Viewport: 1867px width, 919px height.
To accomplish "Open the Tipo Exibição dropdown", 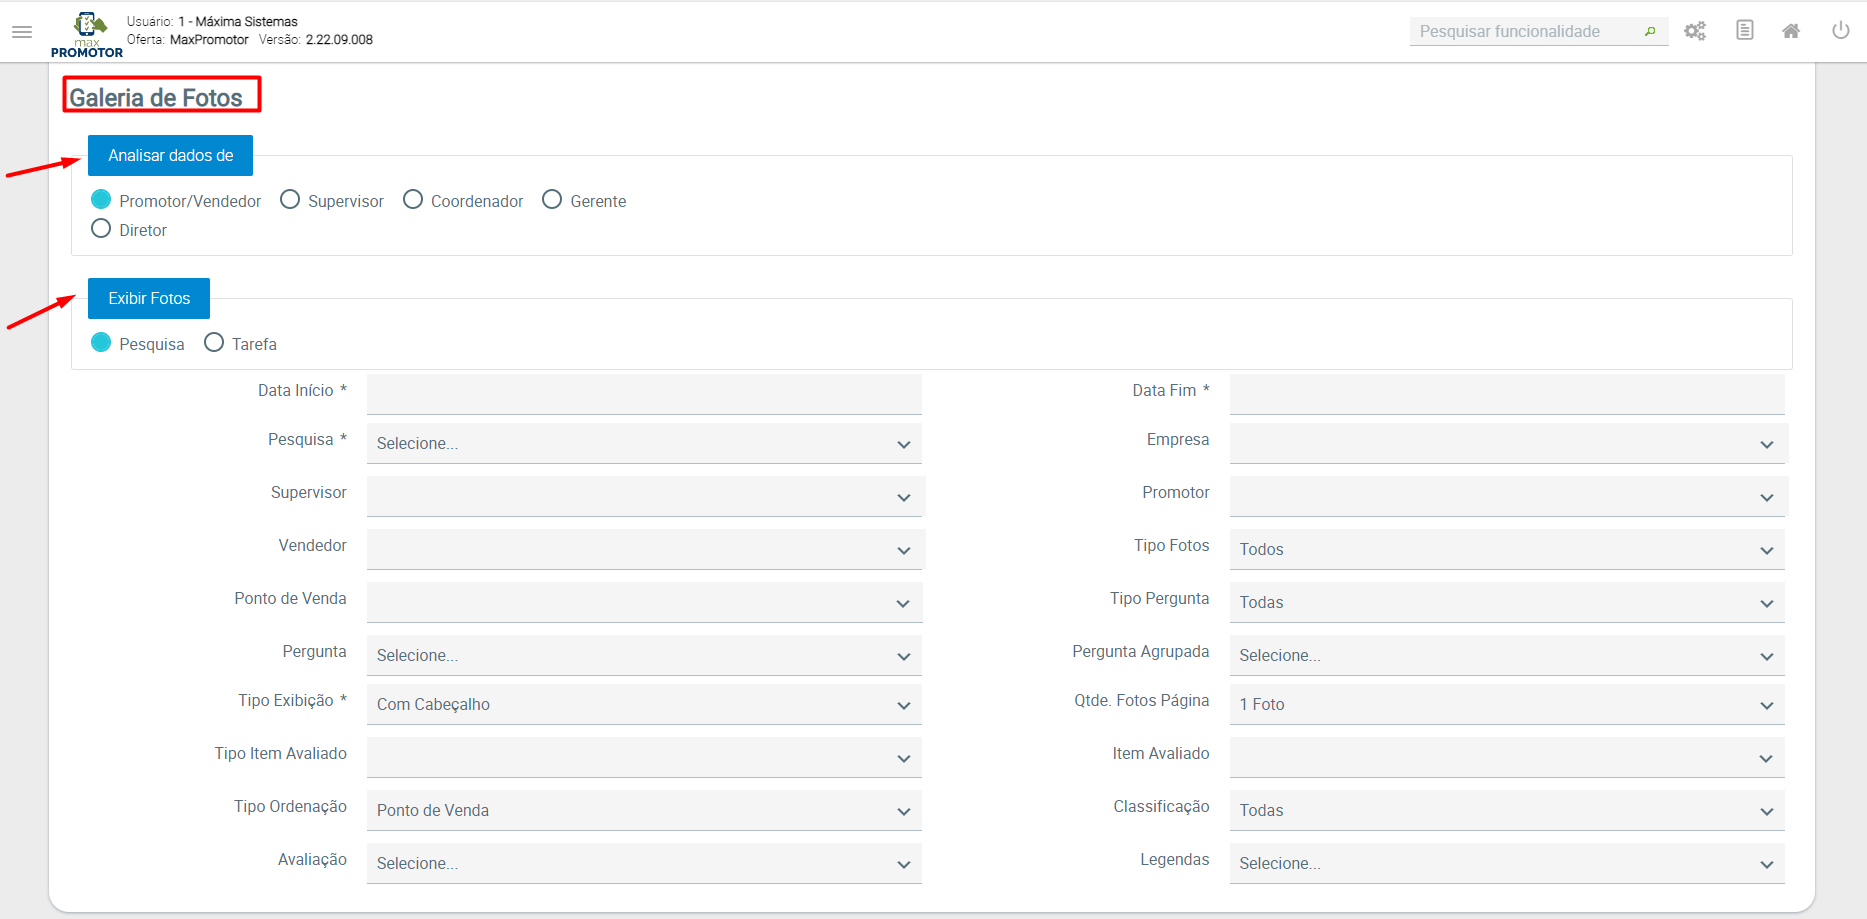I will pos(643,704).
